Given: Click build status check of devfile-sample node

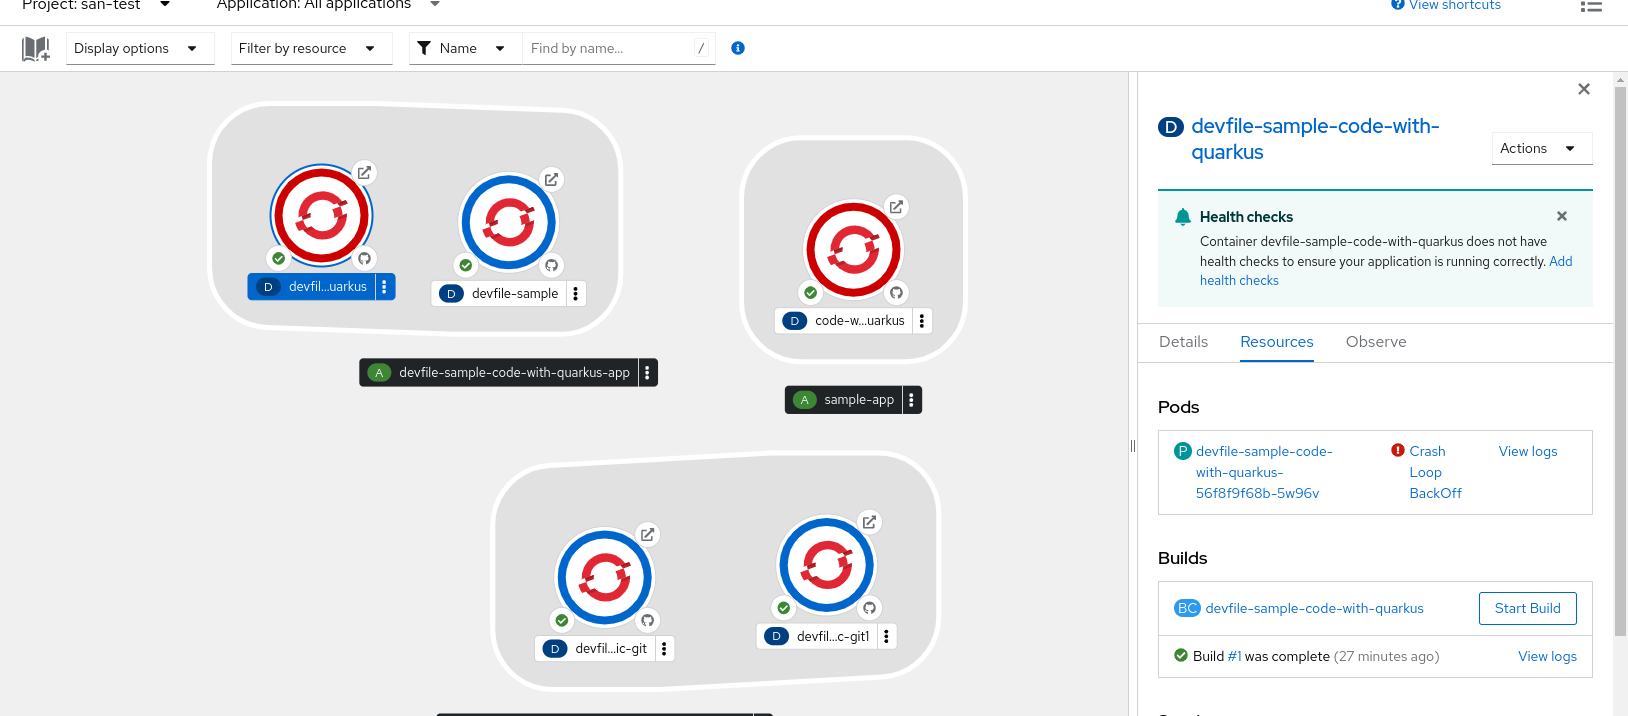Looking at the screenshot, I should point(466,265).
